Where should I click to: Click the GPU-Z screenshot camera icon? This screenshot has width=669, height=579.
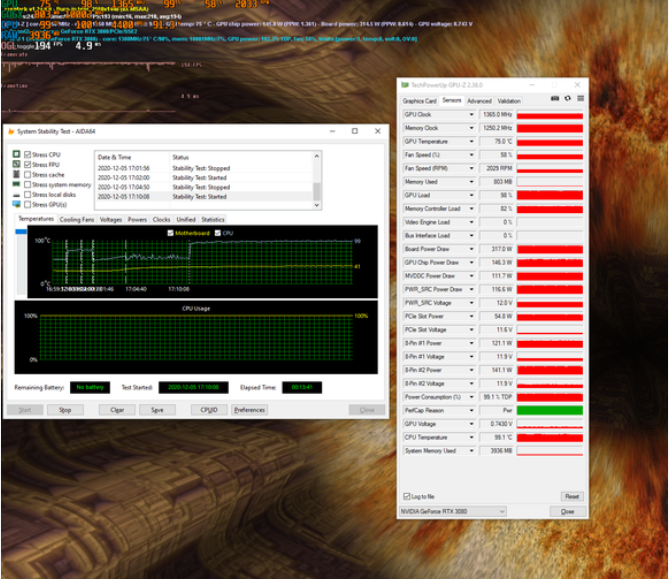tap(555, 99)
